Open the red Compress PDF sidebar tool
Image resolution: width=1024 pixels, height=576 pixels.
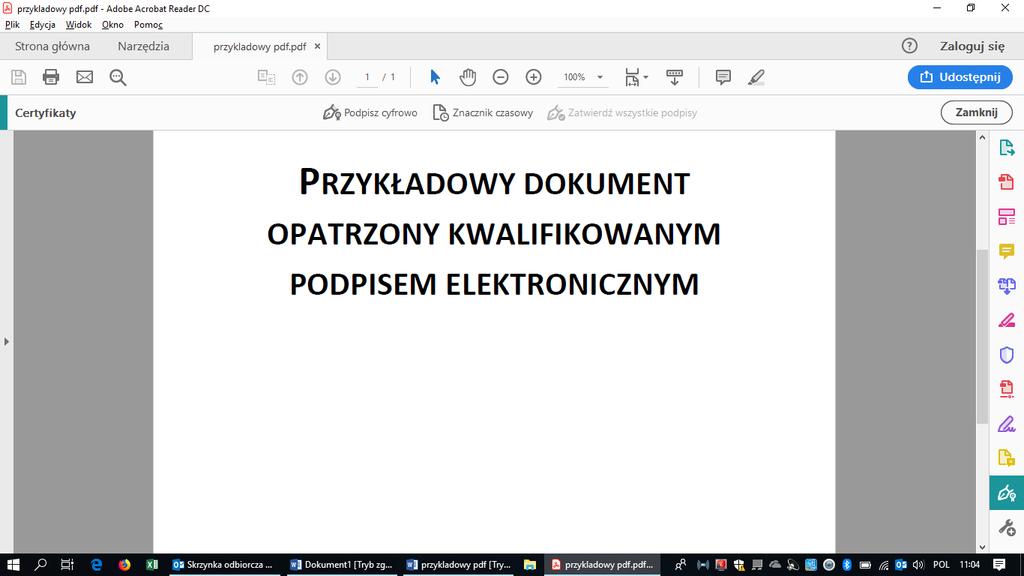[x=1006, y=389]
